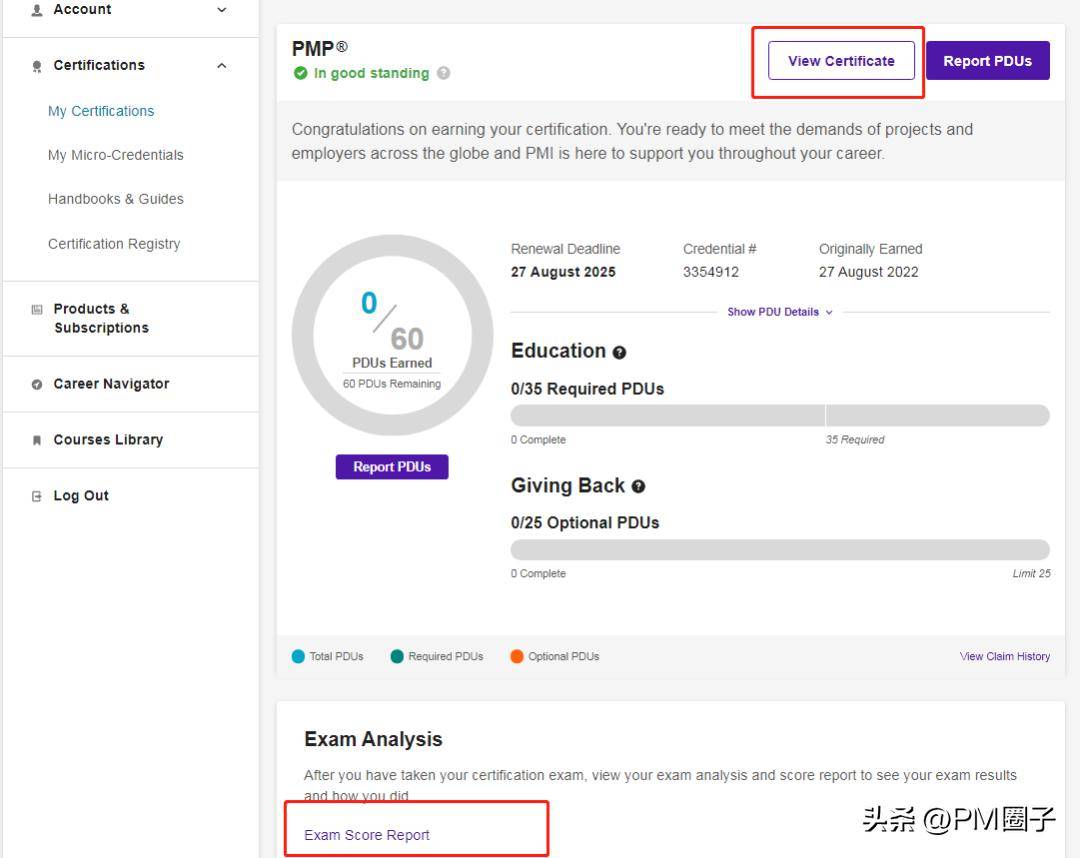Click the 35 Required marker label
The image size is (1080, 858).
pyautogui.click(x=855, y=439)
